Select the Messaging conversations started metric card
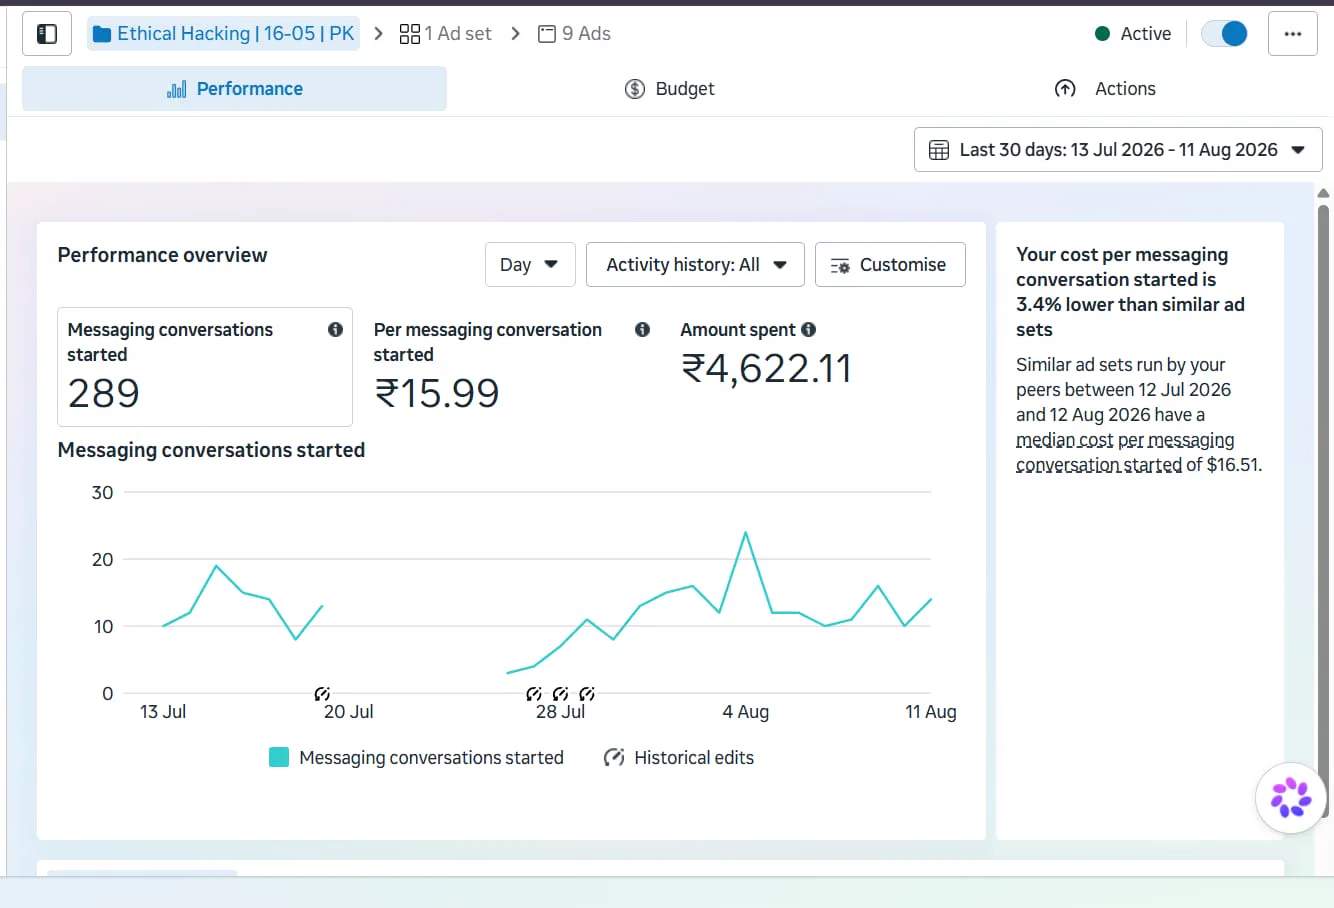This screenshot has width=1334, height=908. point(205,367)
